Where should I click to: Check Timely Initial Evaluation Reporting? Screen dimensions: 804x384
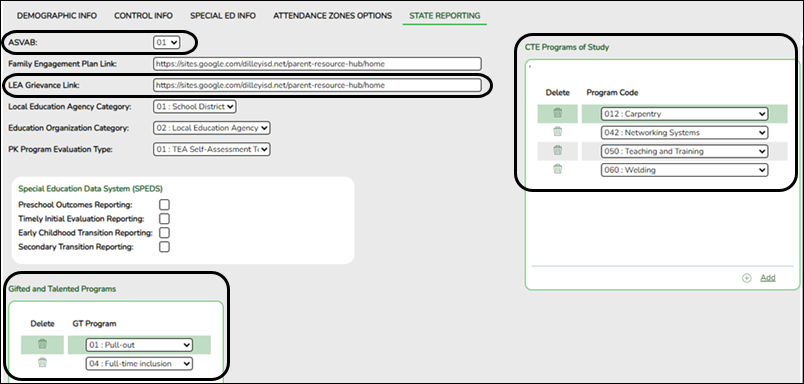164,219
